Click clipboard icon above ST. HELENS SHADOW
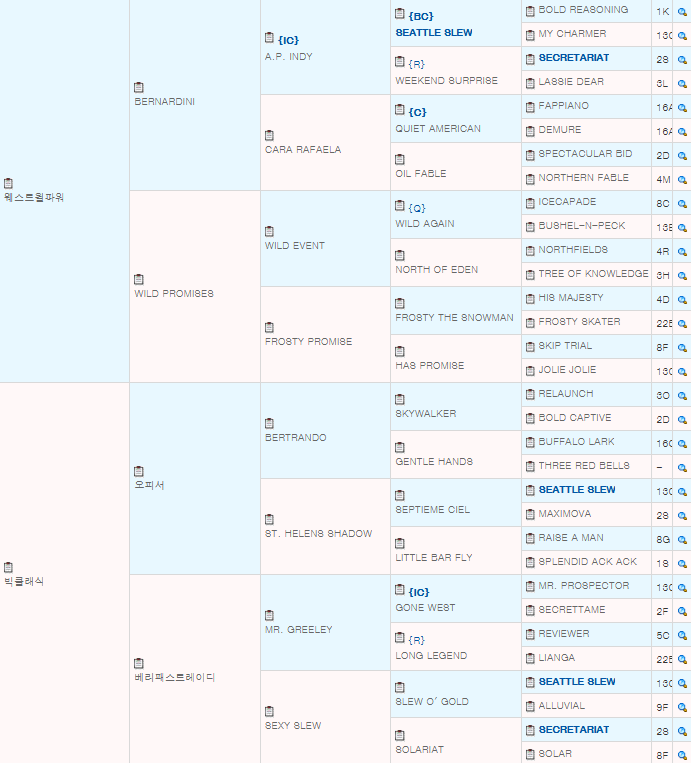Screen dimensions: 691x763 269,519
